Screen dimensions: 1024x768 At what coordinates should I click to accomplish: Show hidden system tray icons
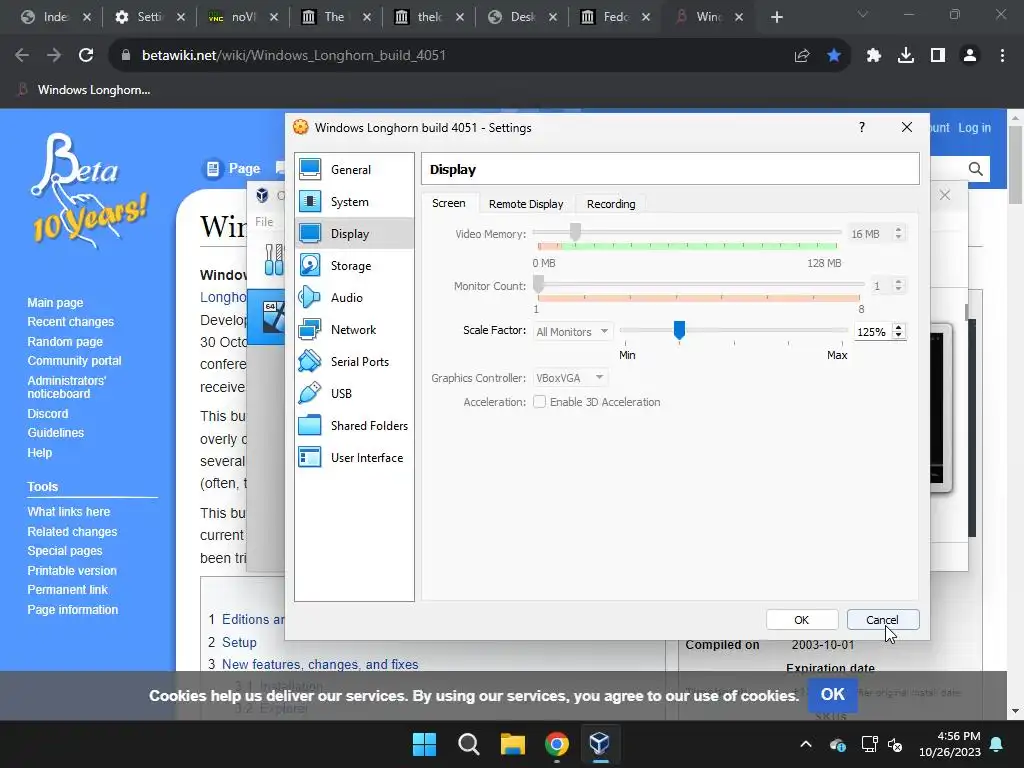[x=806, y=744]
